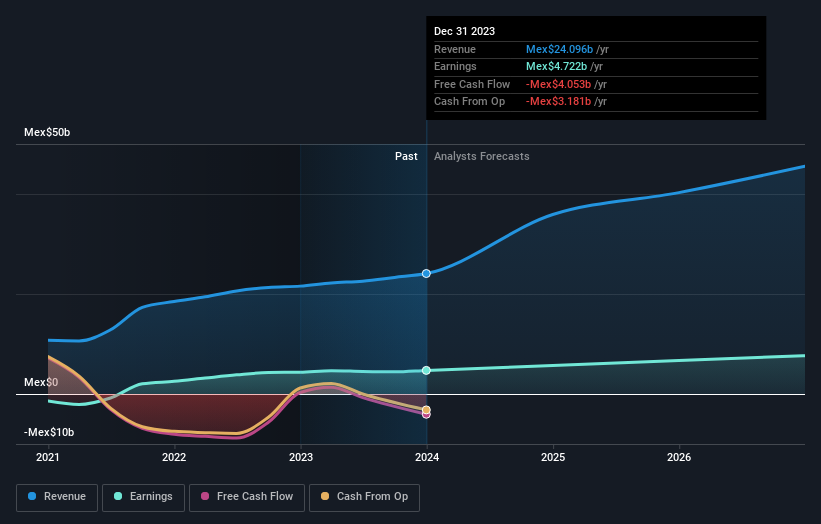Toggle the Revenue legend button
Image resolution: width=821 pixels, height=524 pixels.
[57, 497]
